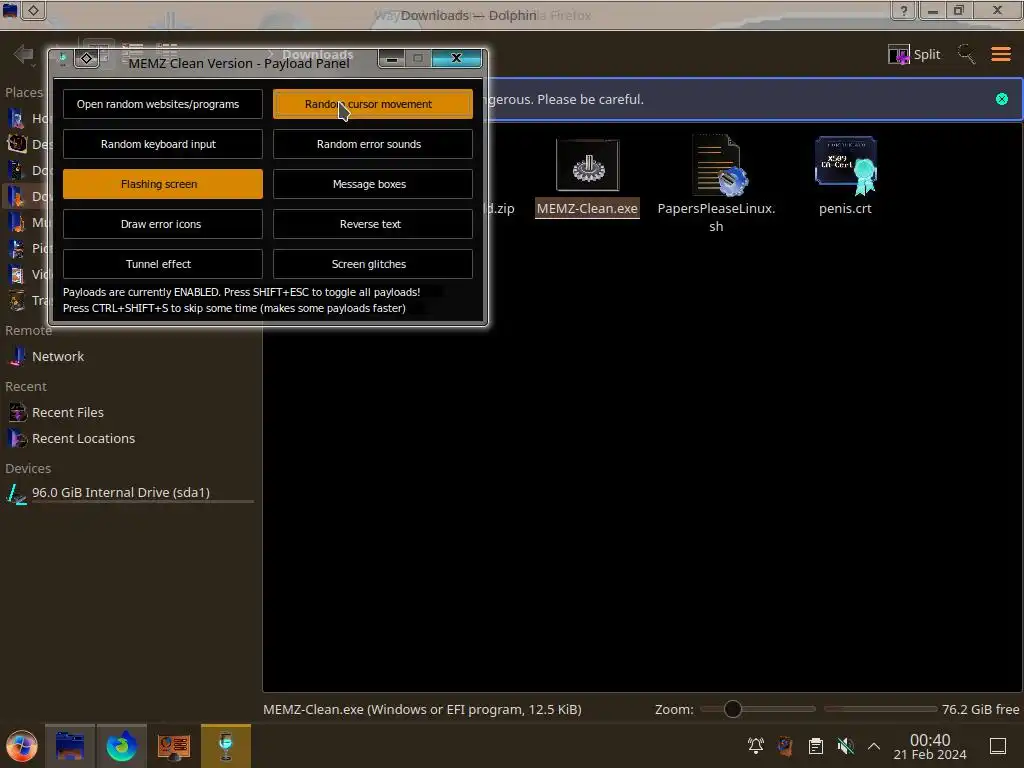Click the Dolphin title bar diamond pin icon
The image size is (1024, 768).
coord(33,10)
